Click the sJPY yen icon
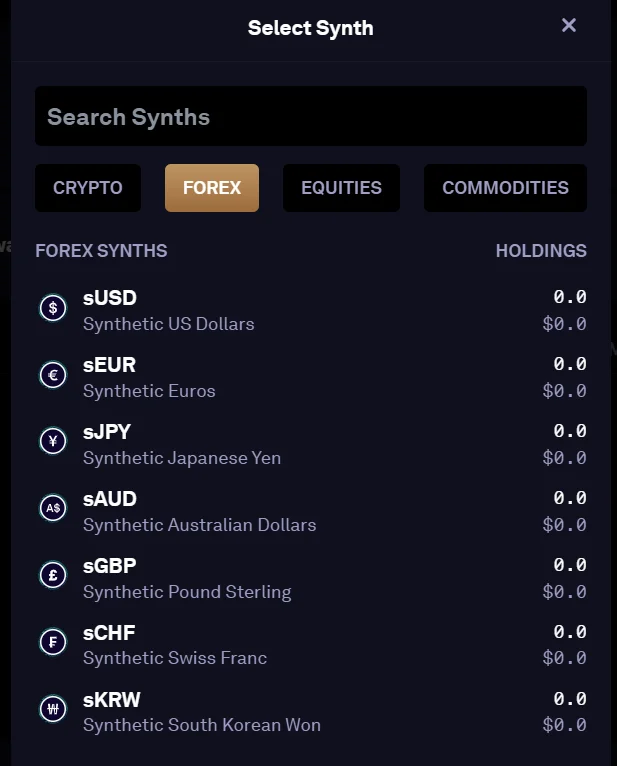The width and height of the screenshot is (617, 766). click(x=53, y=441)
